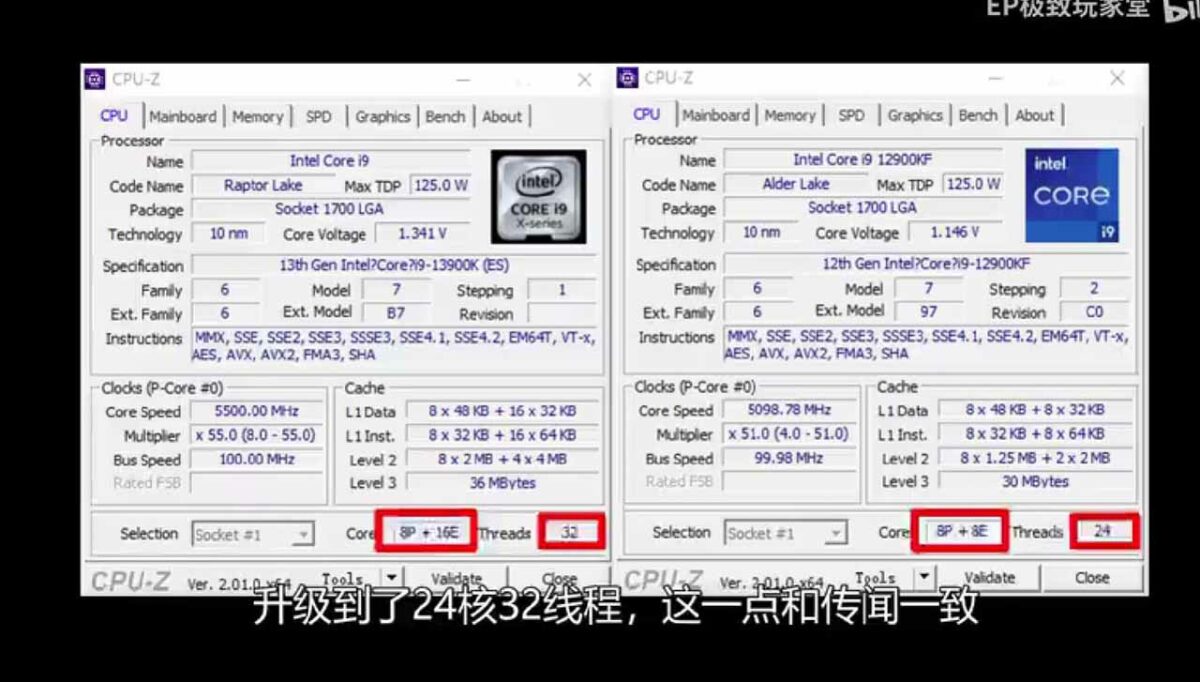Open Bench tab in Alder Lake window
Screen dimensions: 1200x682
coord(978,116)
